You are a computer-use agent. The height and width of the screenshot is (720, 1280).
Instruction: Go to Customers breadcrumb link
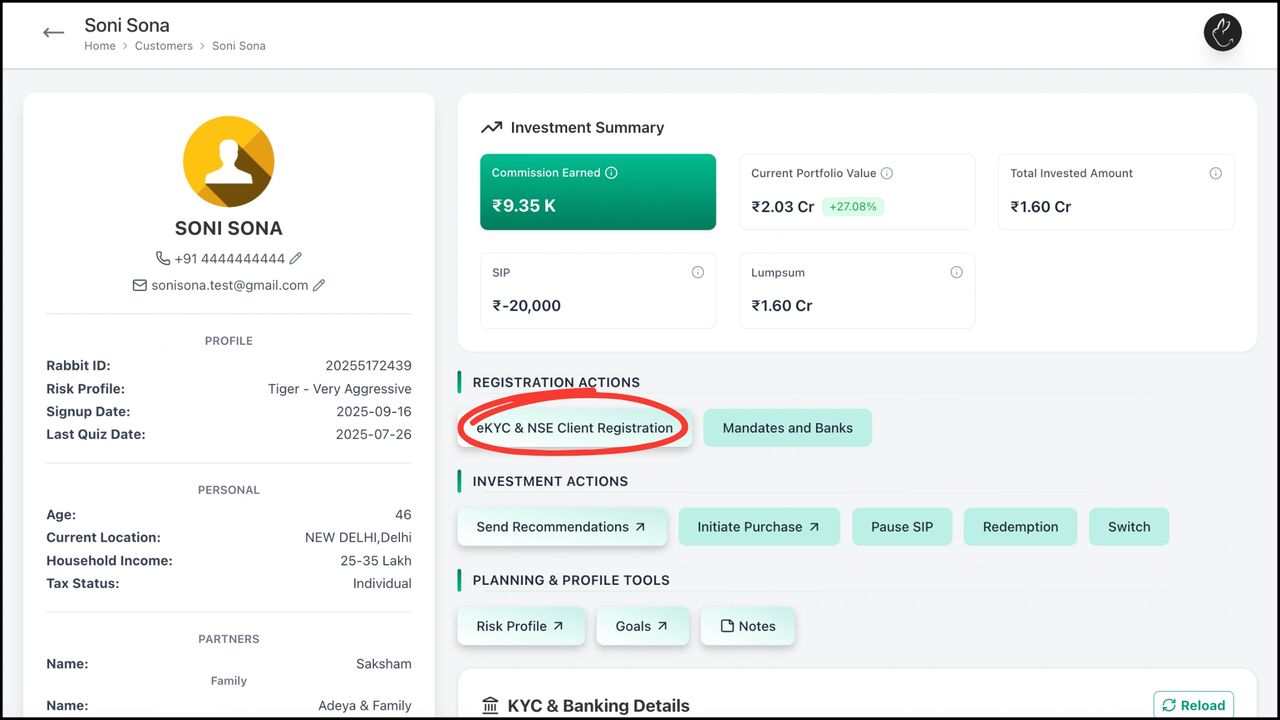coord(164,46)
